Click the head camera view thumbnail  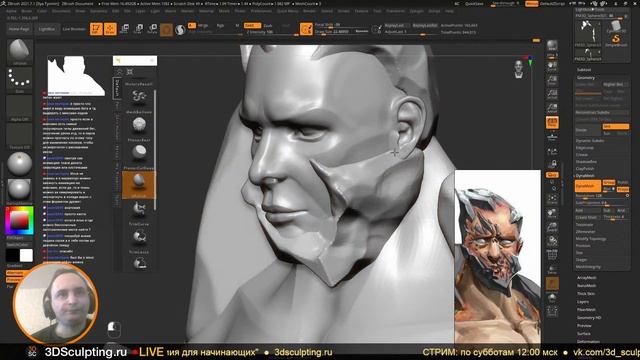pos(519,69)
